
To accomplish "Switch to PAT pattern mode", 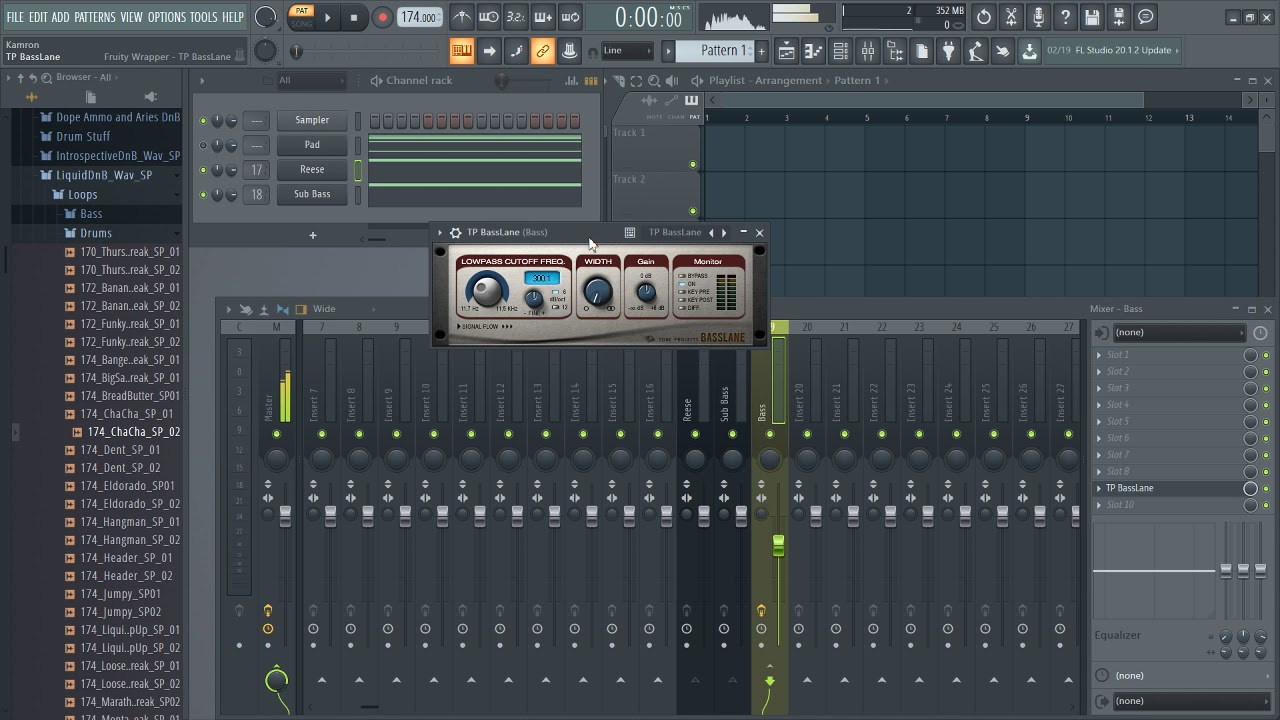I will [x=301, y=11].
